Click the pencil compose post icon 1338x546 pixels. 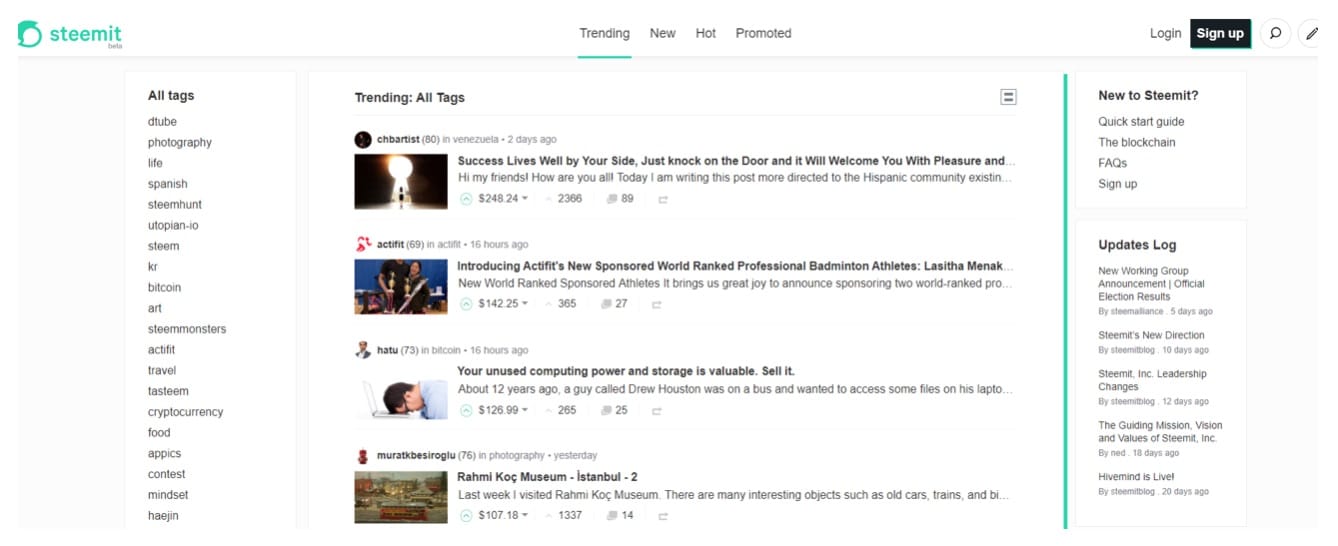pos(1311,33)
